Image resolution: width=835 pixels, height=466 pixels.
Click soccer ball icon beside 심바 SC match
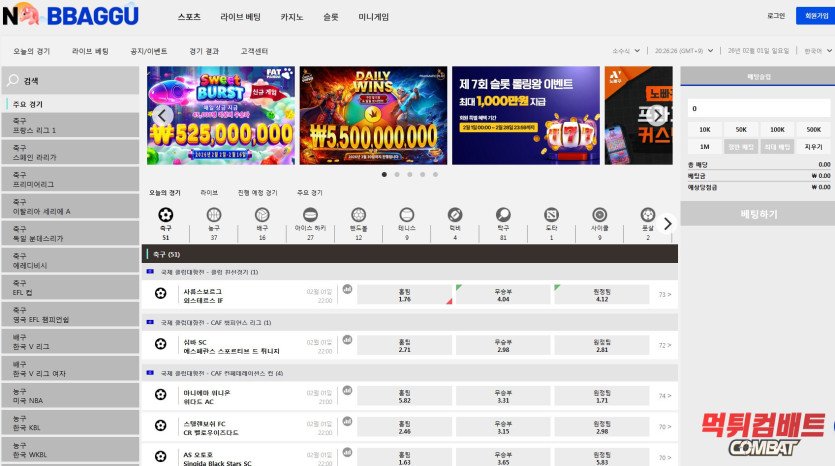tap(160, 344)
